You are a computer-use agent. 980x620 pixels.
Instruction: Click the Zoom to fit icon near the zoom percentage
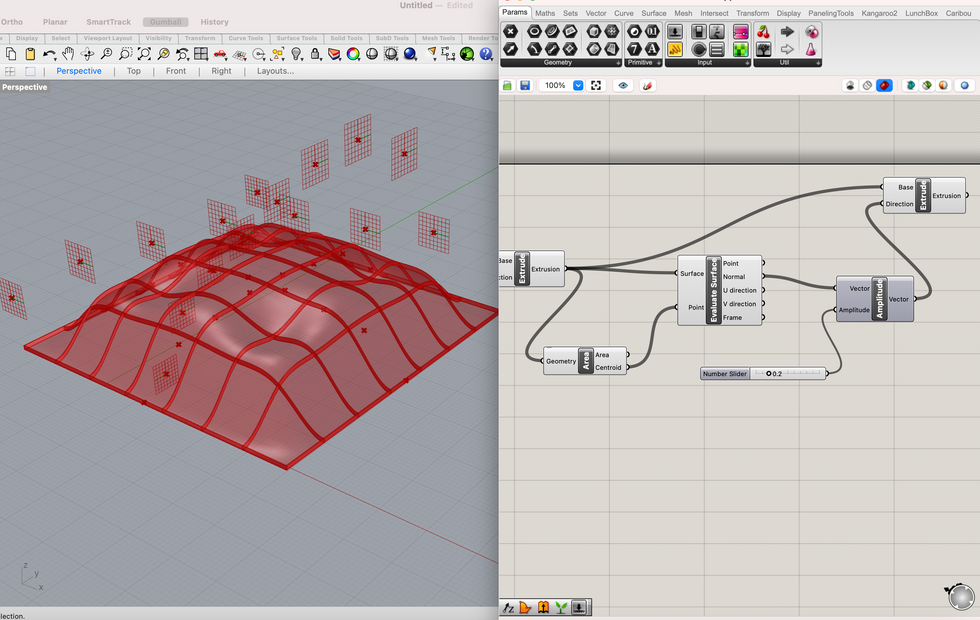tap(597, 84)
